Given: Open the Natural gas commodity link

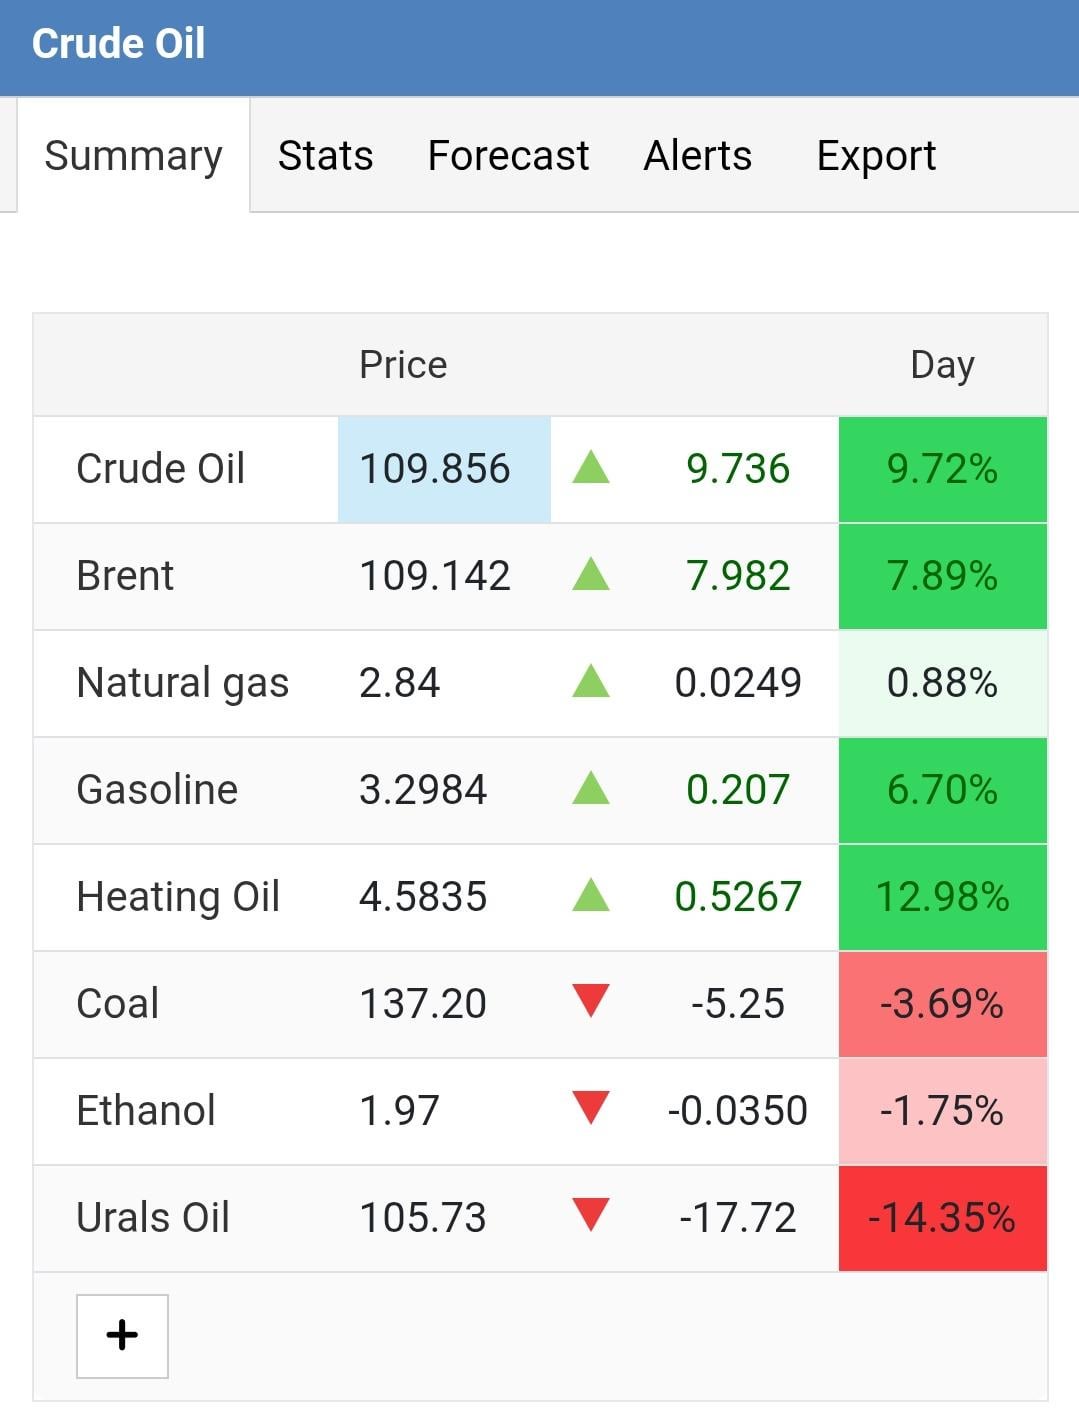Looking at the screenshot, I should click(x=182, y=683).
